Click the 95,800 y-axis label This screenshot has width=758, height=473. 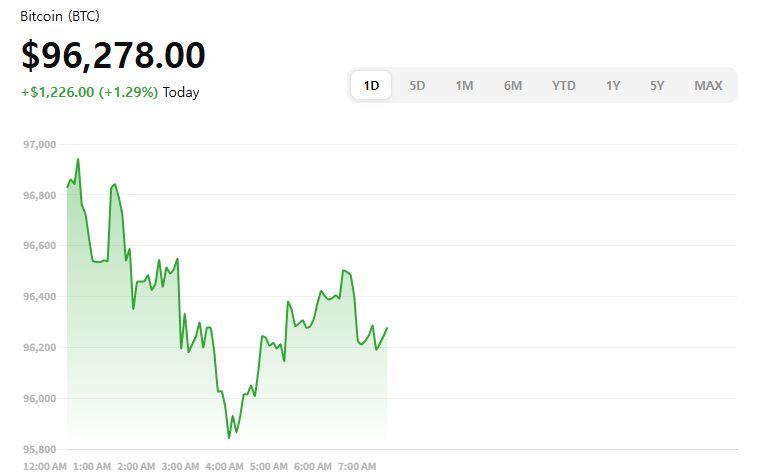[40, 449]
